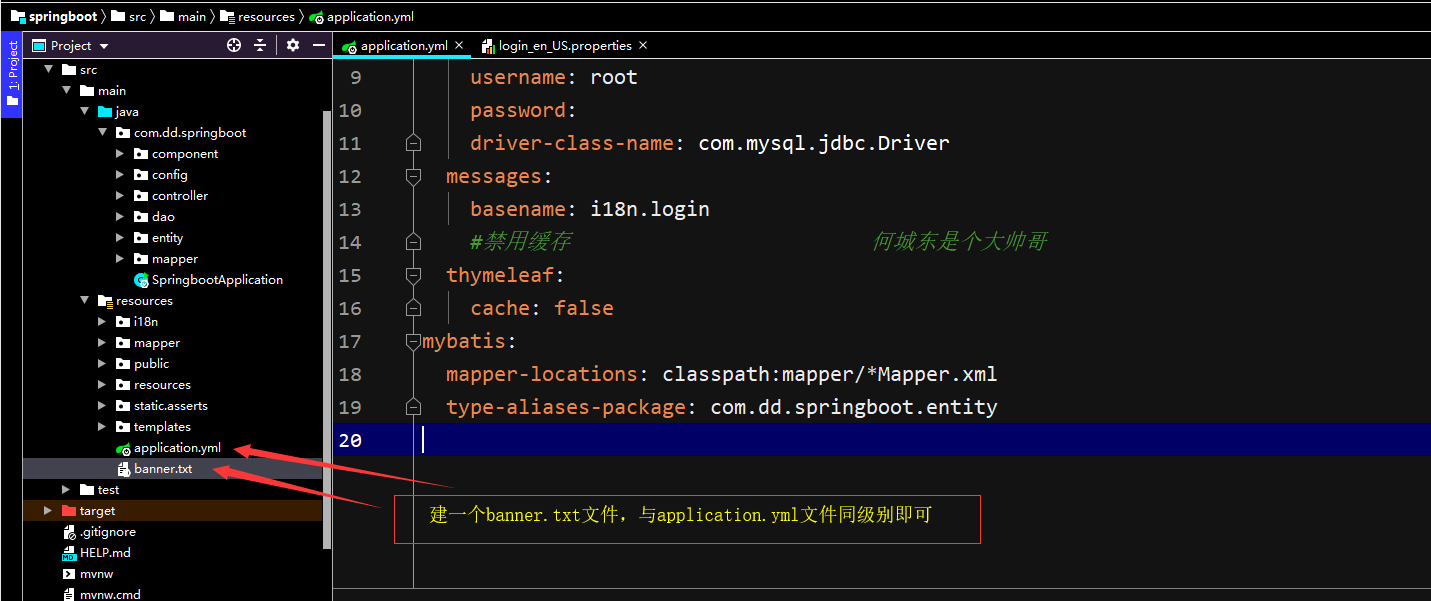Viewport: 1431px width, 601px height.
Task: Click line number 20 in the editor gutter
Action: pyautogui.click(x=350, y=440)
